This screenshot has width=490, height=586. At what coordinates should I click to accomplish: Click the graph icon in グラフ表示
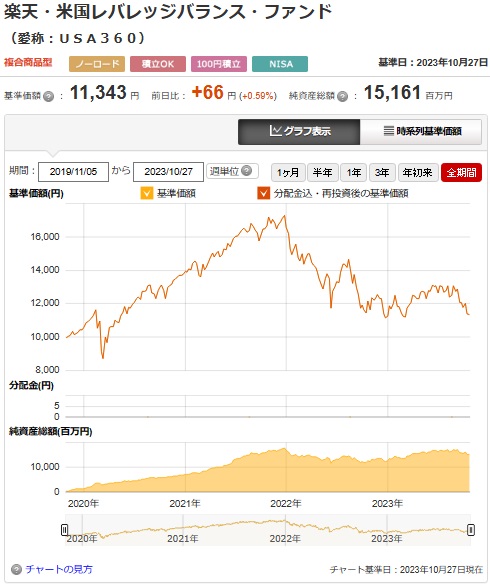pyautogui.click(x=275, y=131)
